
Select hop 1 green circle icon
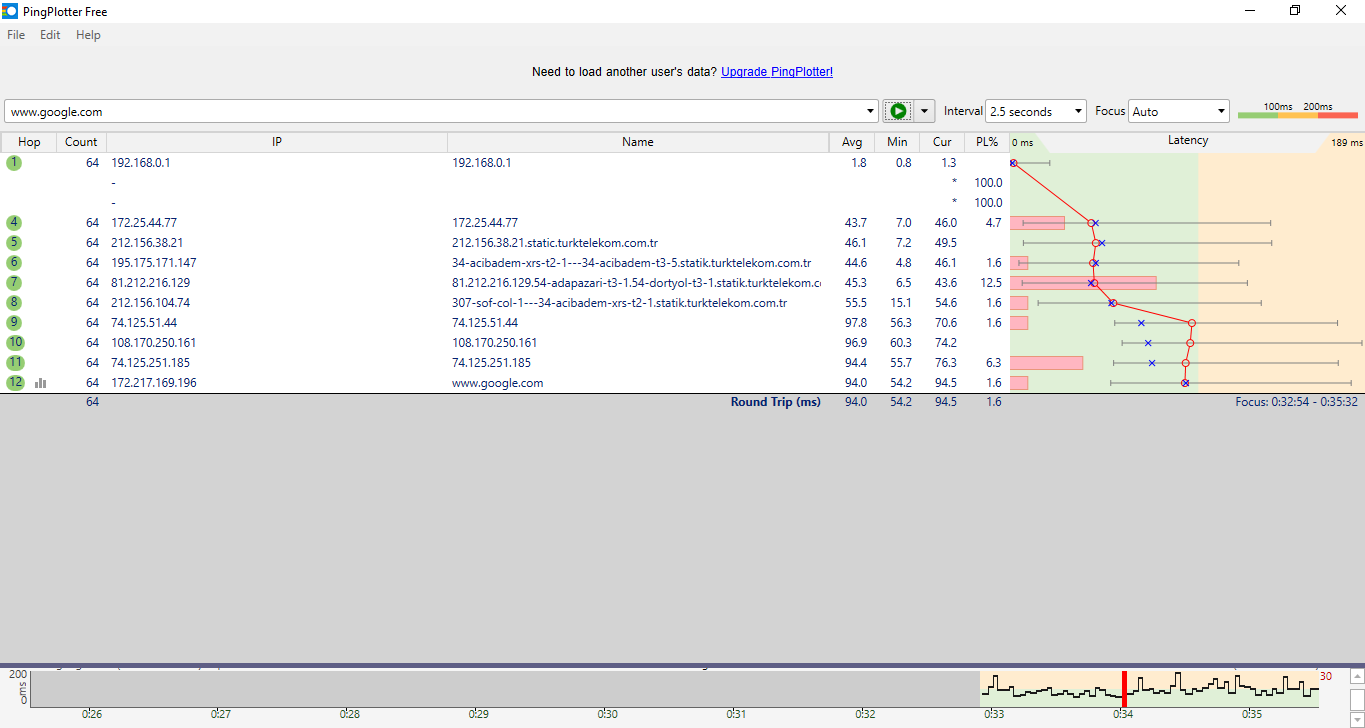point(14,162)
